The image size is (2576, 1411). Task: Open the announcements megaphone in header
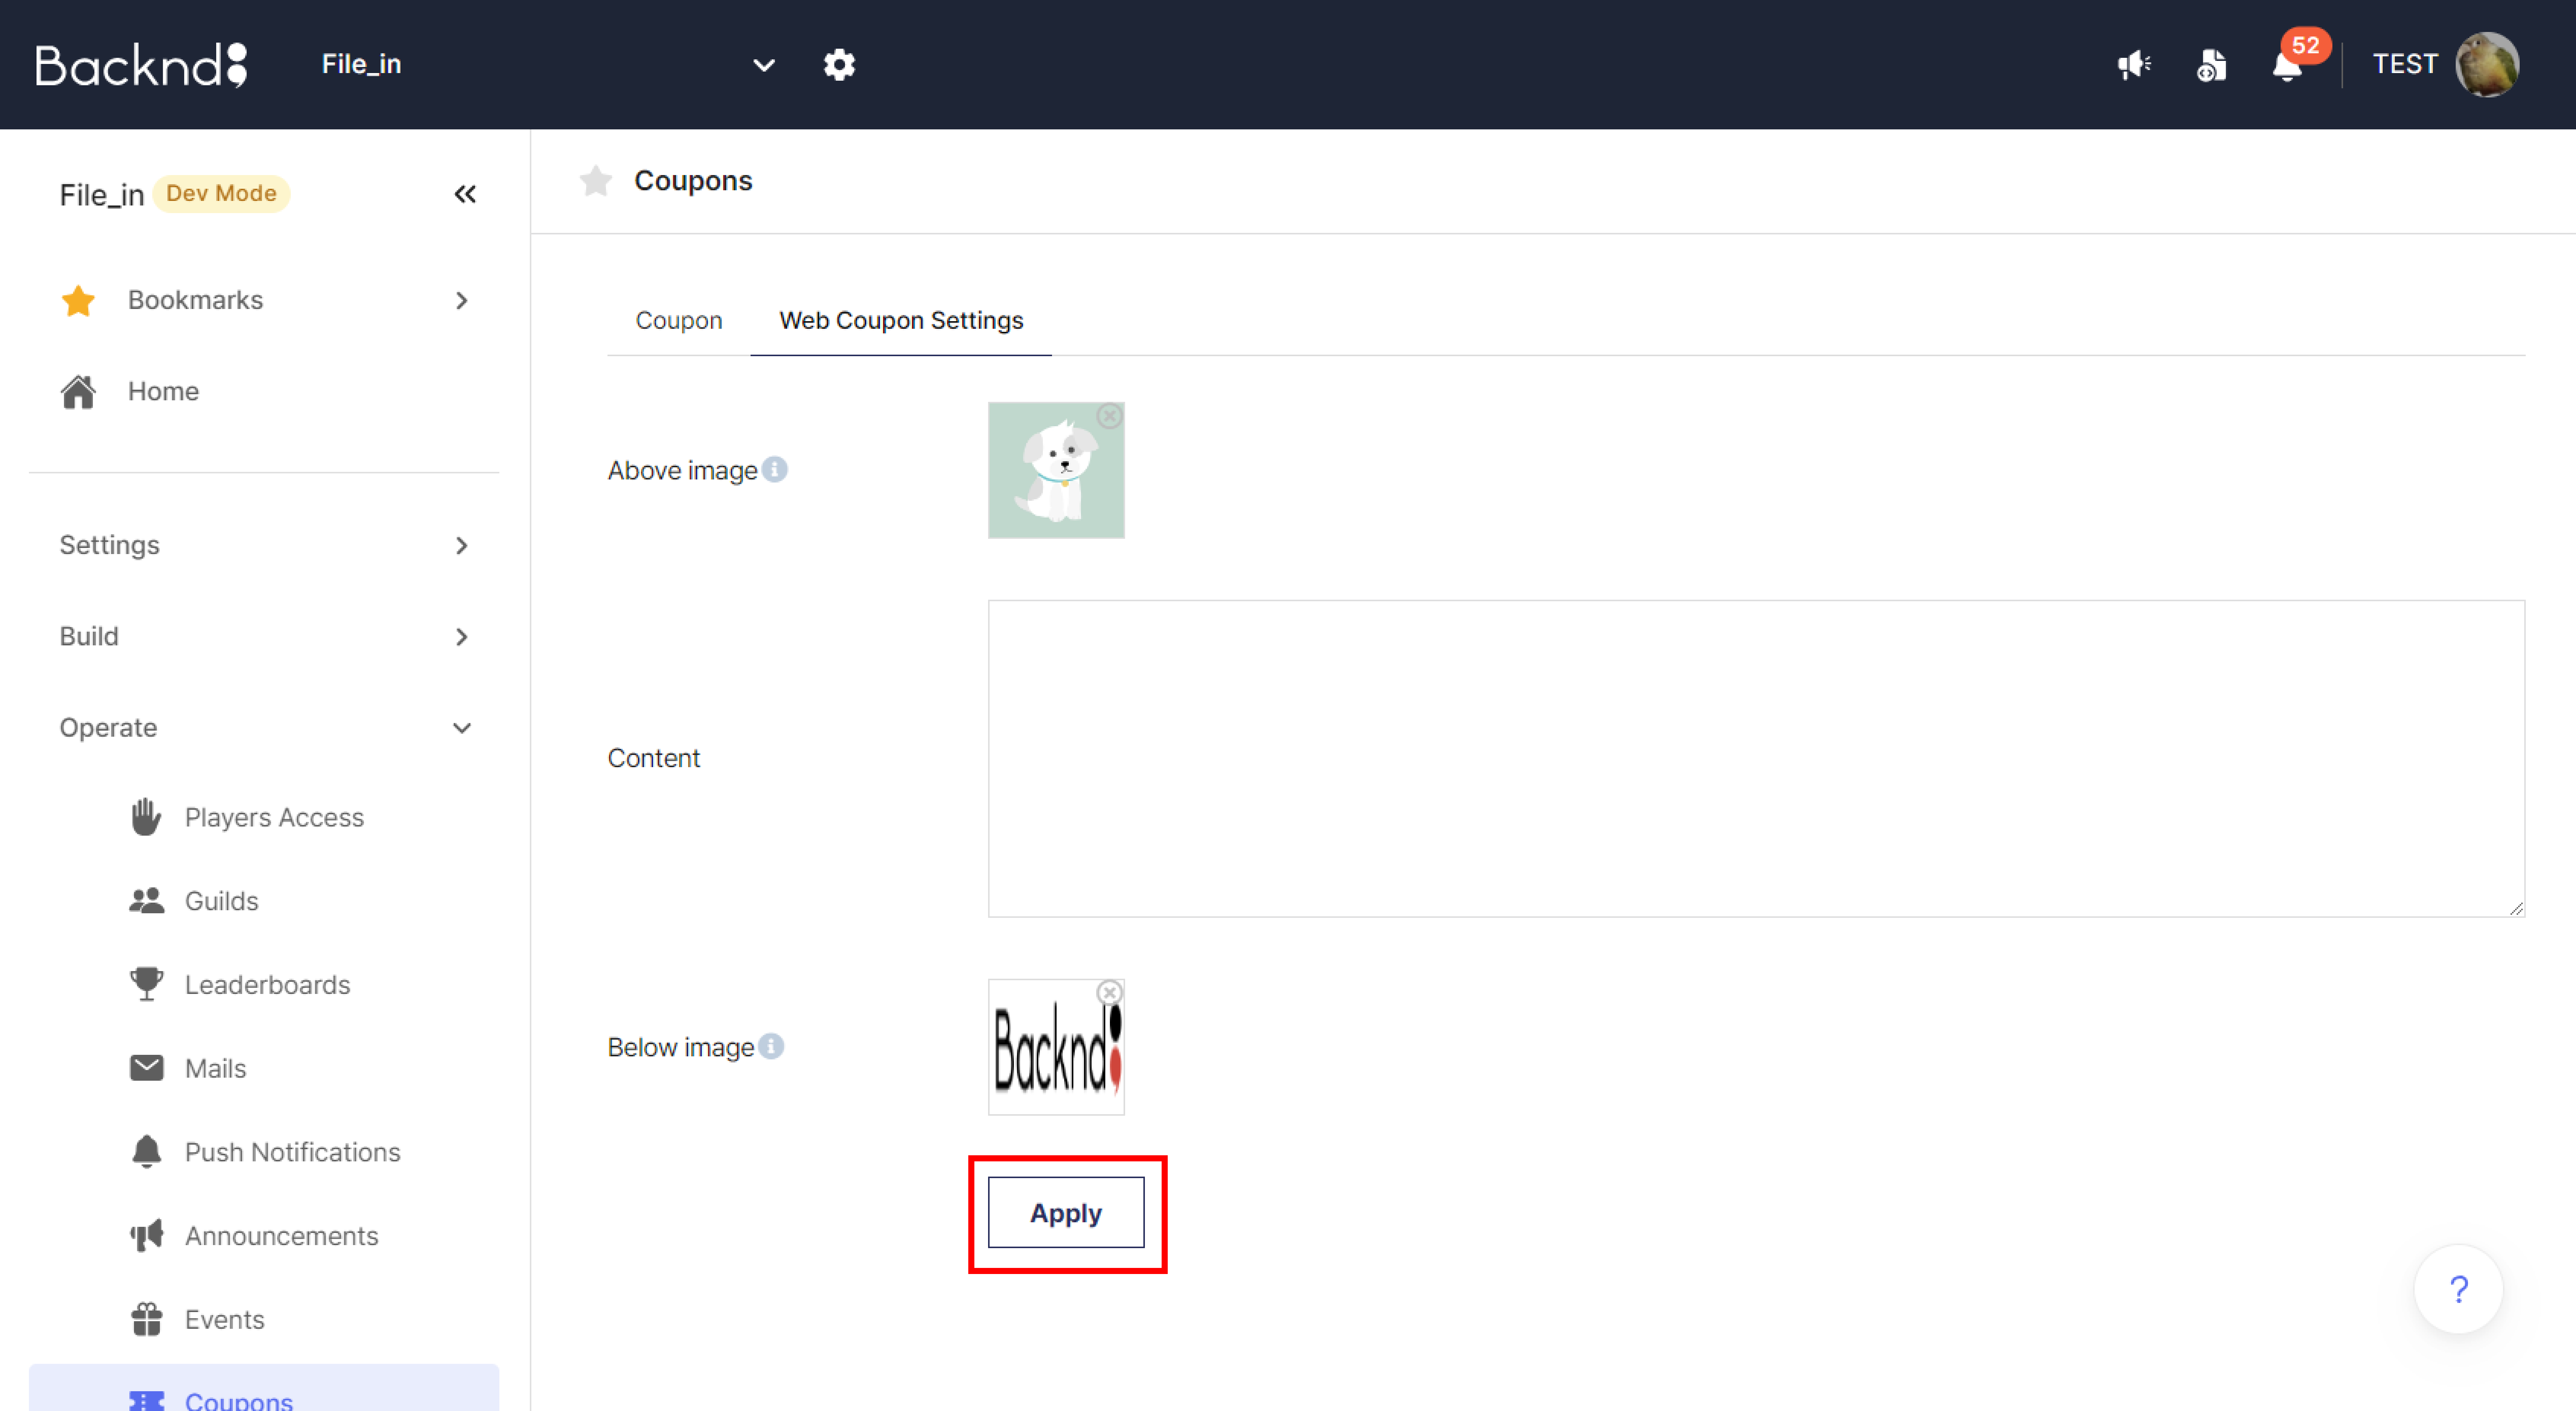[x=2134, y=65]
